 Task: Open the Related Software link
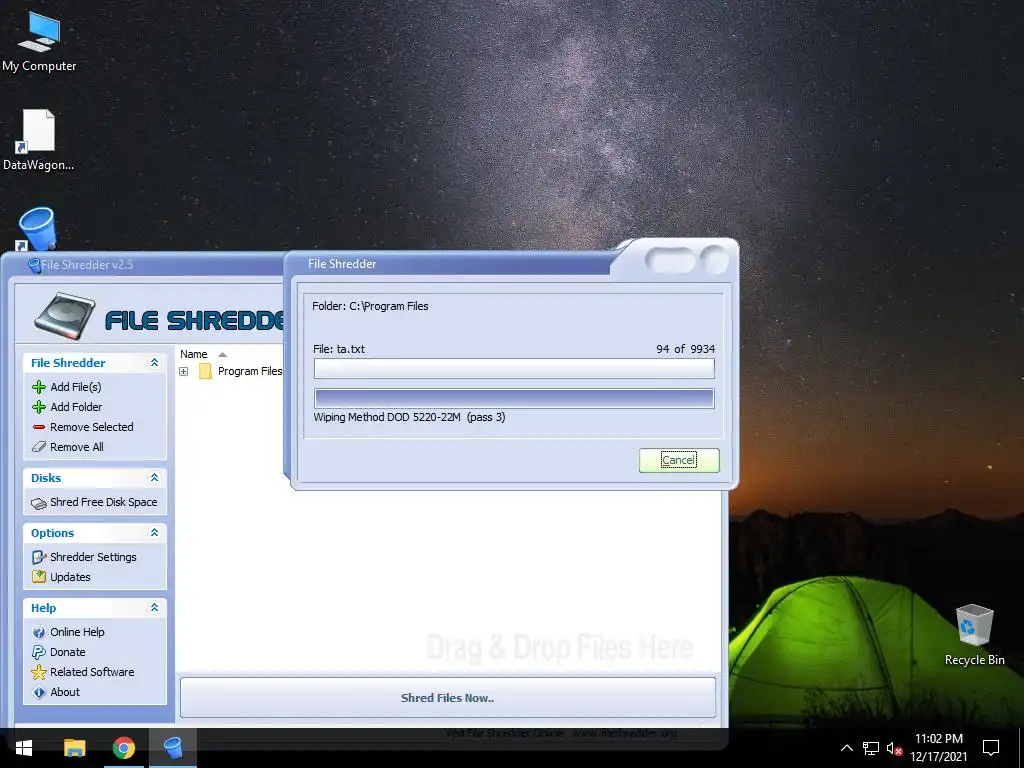tap(92, 672)
